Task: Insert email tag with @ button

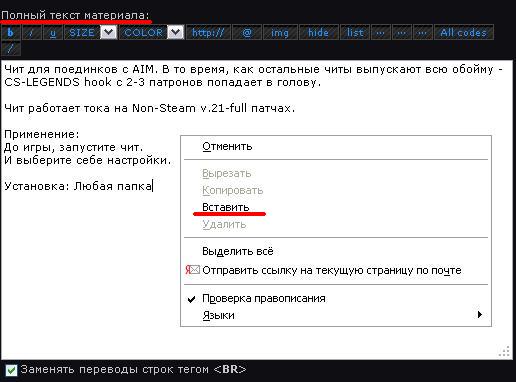Action: (247, 32)
